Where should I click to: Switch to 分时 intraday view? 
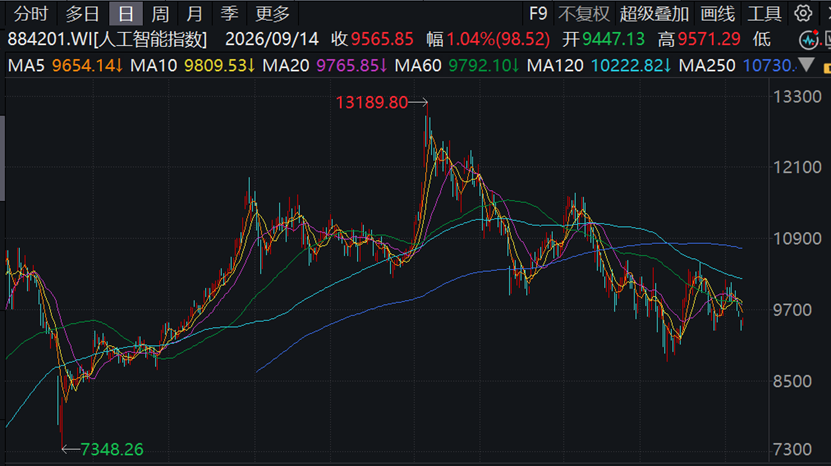(x=31, y=14)
